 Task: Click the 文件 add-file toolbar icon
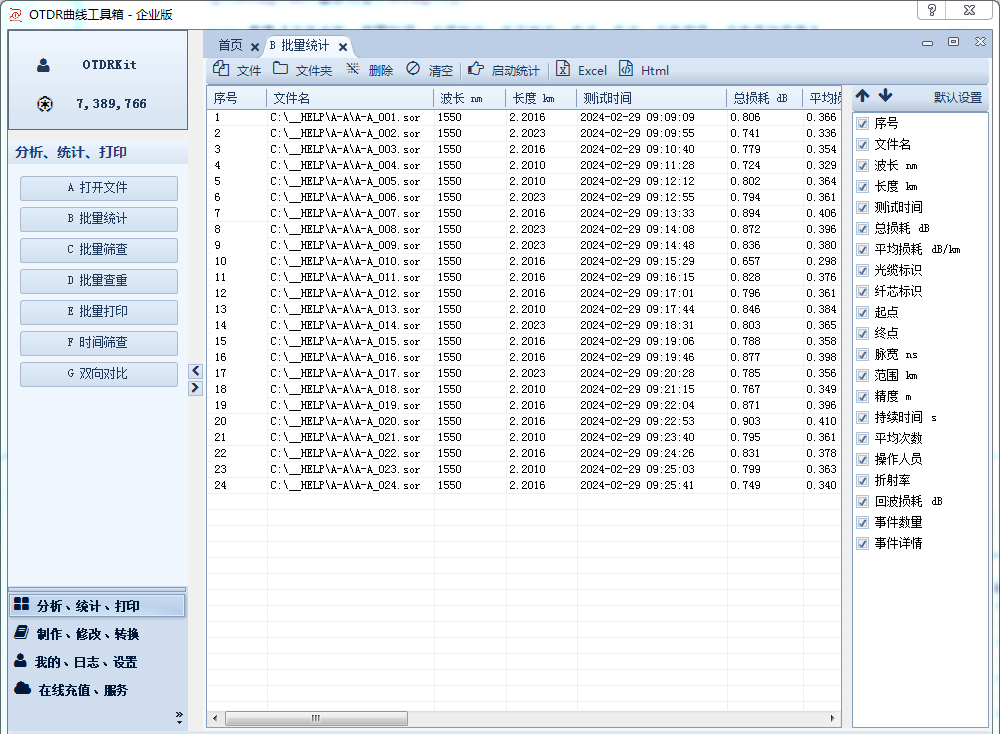(221, 69)
